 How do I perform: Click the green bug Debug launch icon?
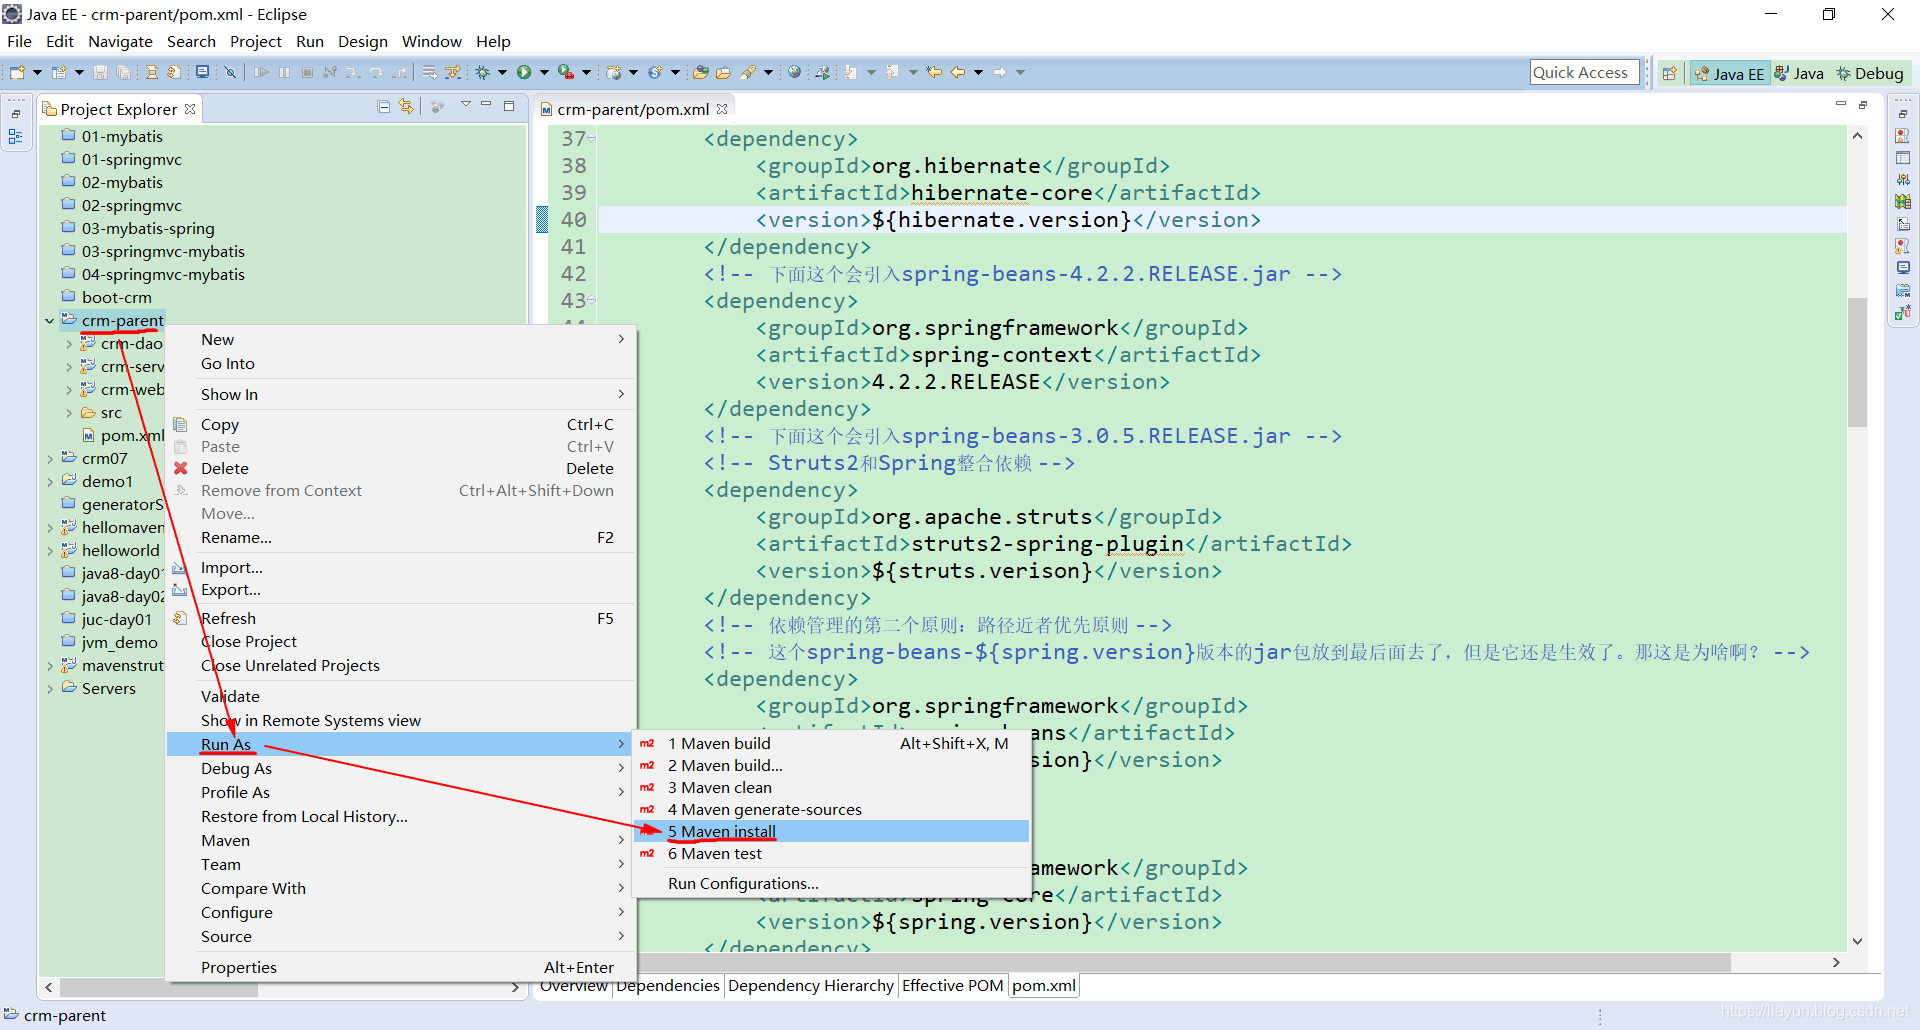[x=482, y=72]
